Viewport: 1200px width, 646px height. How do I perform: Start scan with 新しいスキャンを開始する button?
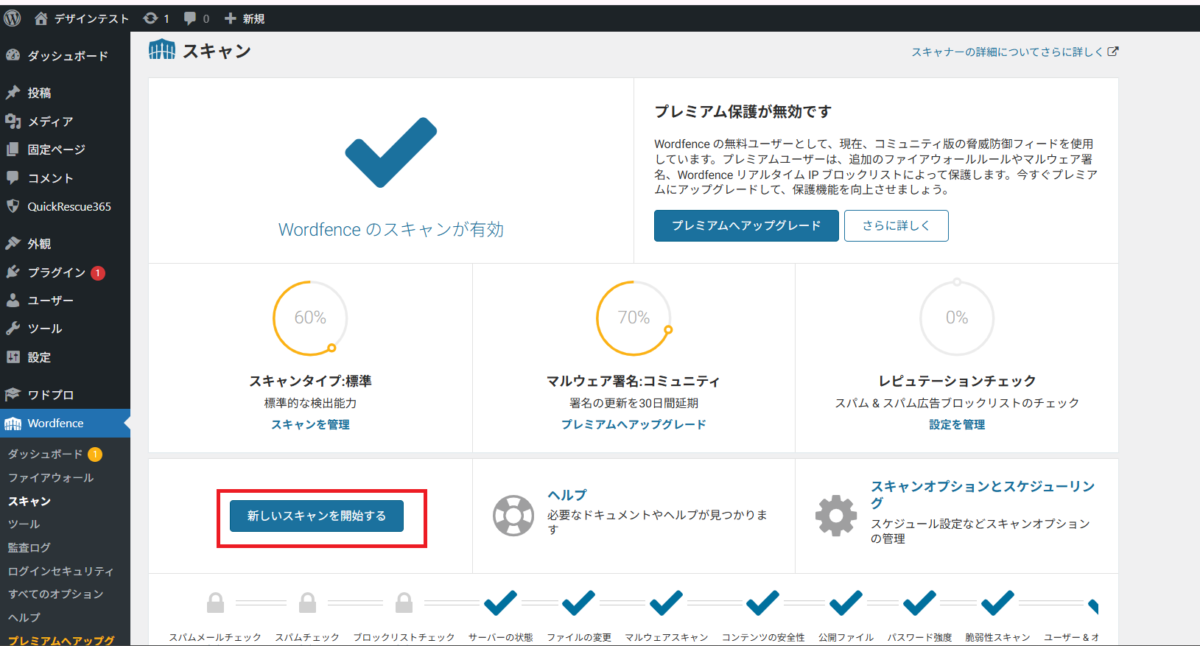[316, 516]
